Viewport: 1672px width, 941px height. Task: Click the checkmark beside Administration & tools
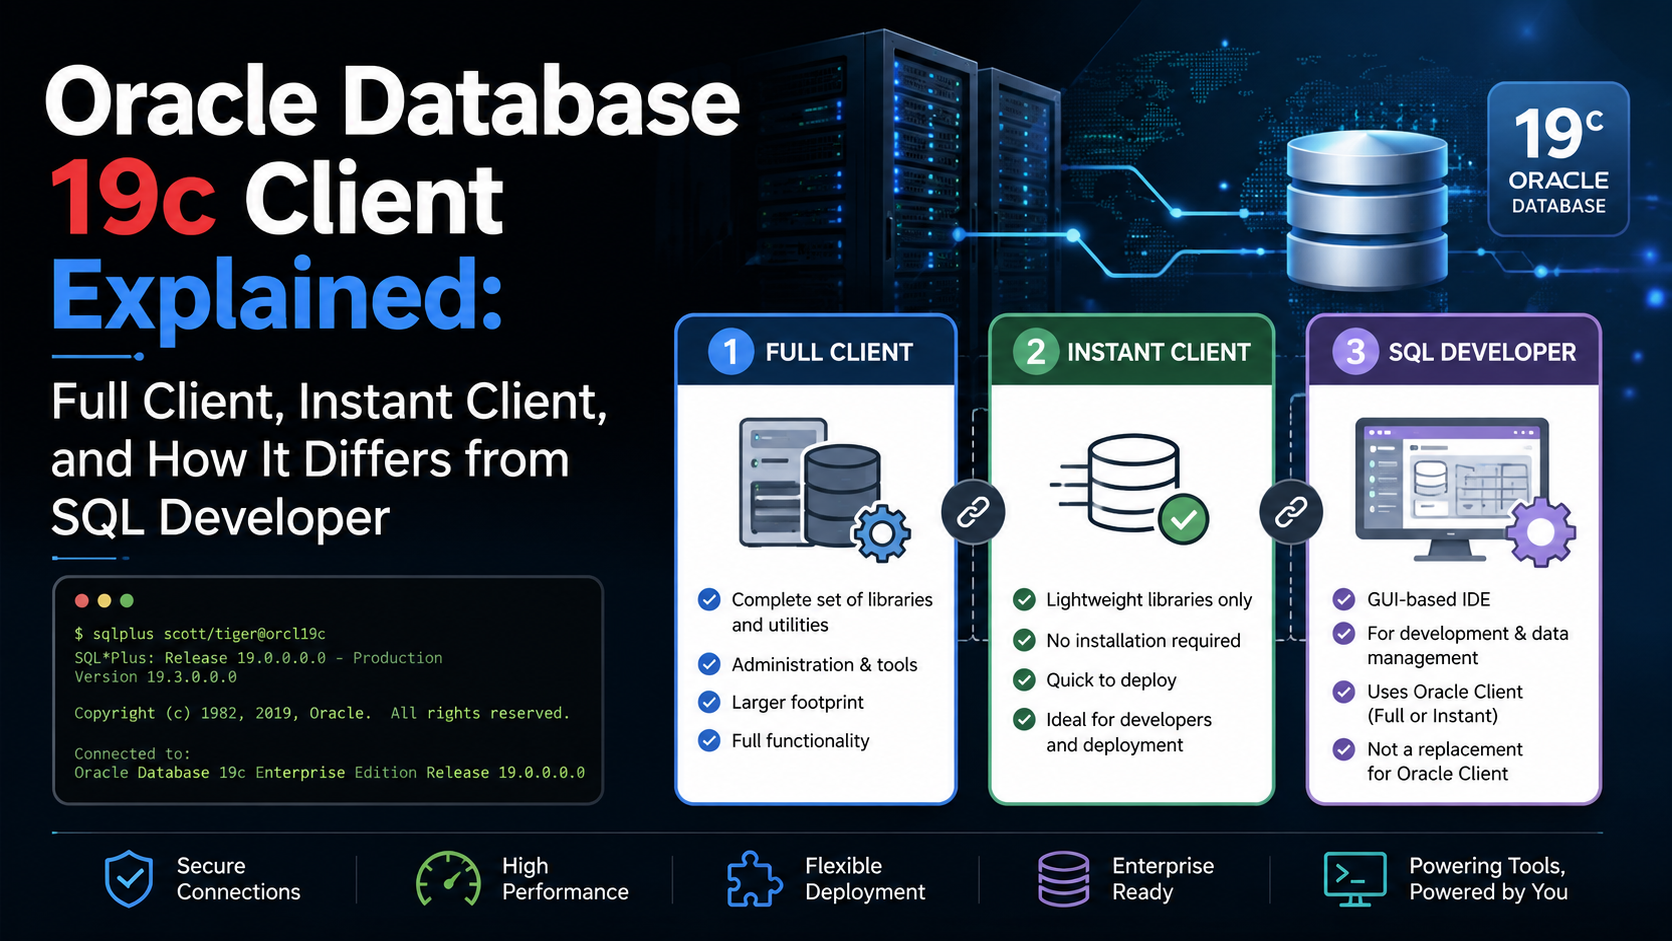click(x=709, y=664)
